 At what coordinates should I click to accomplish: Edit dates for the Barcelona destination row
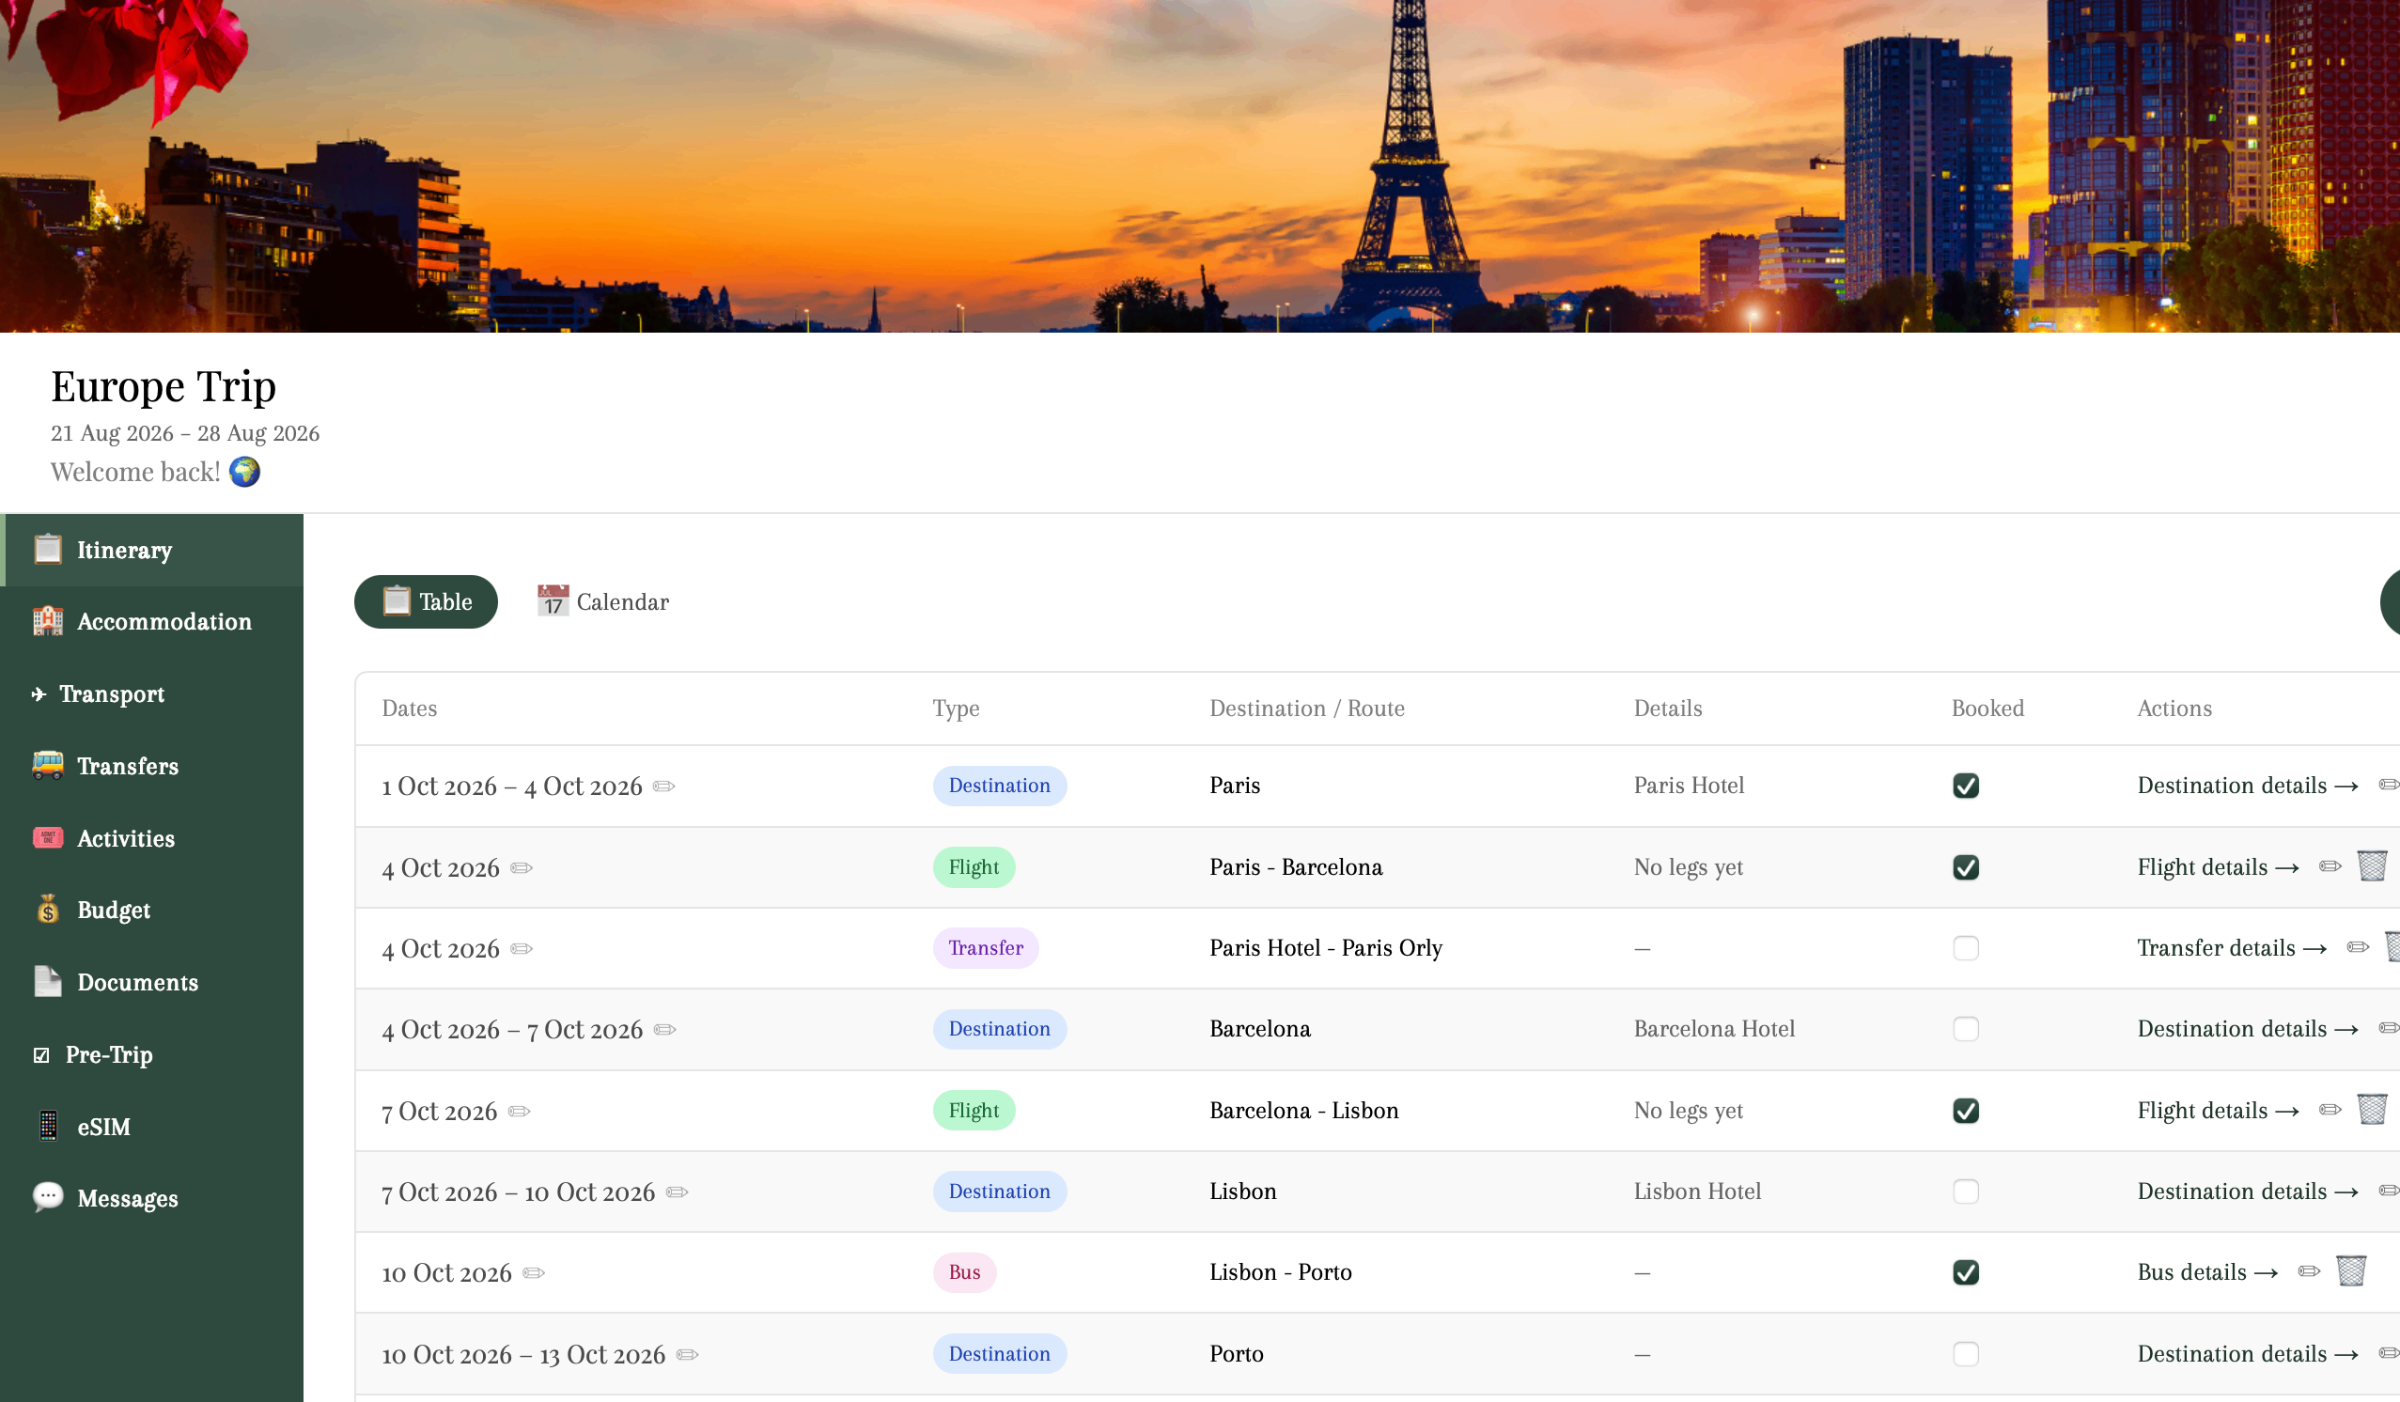point(665,1030)
